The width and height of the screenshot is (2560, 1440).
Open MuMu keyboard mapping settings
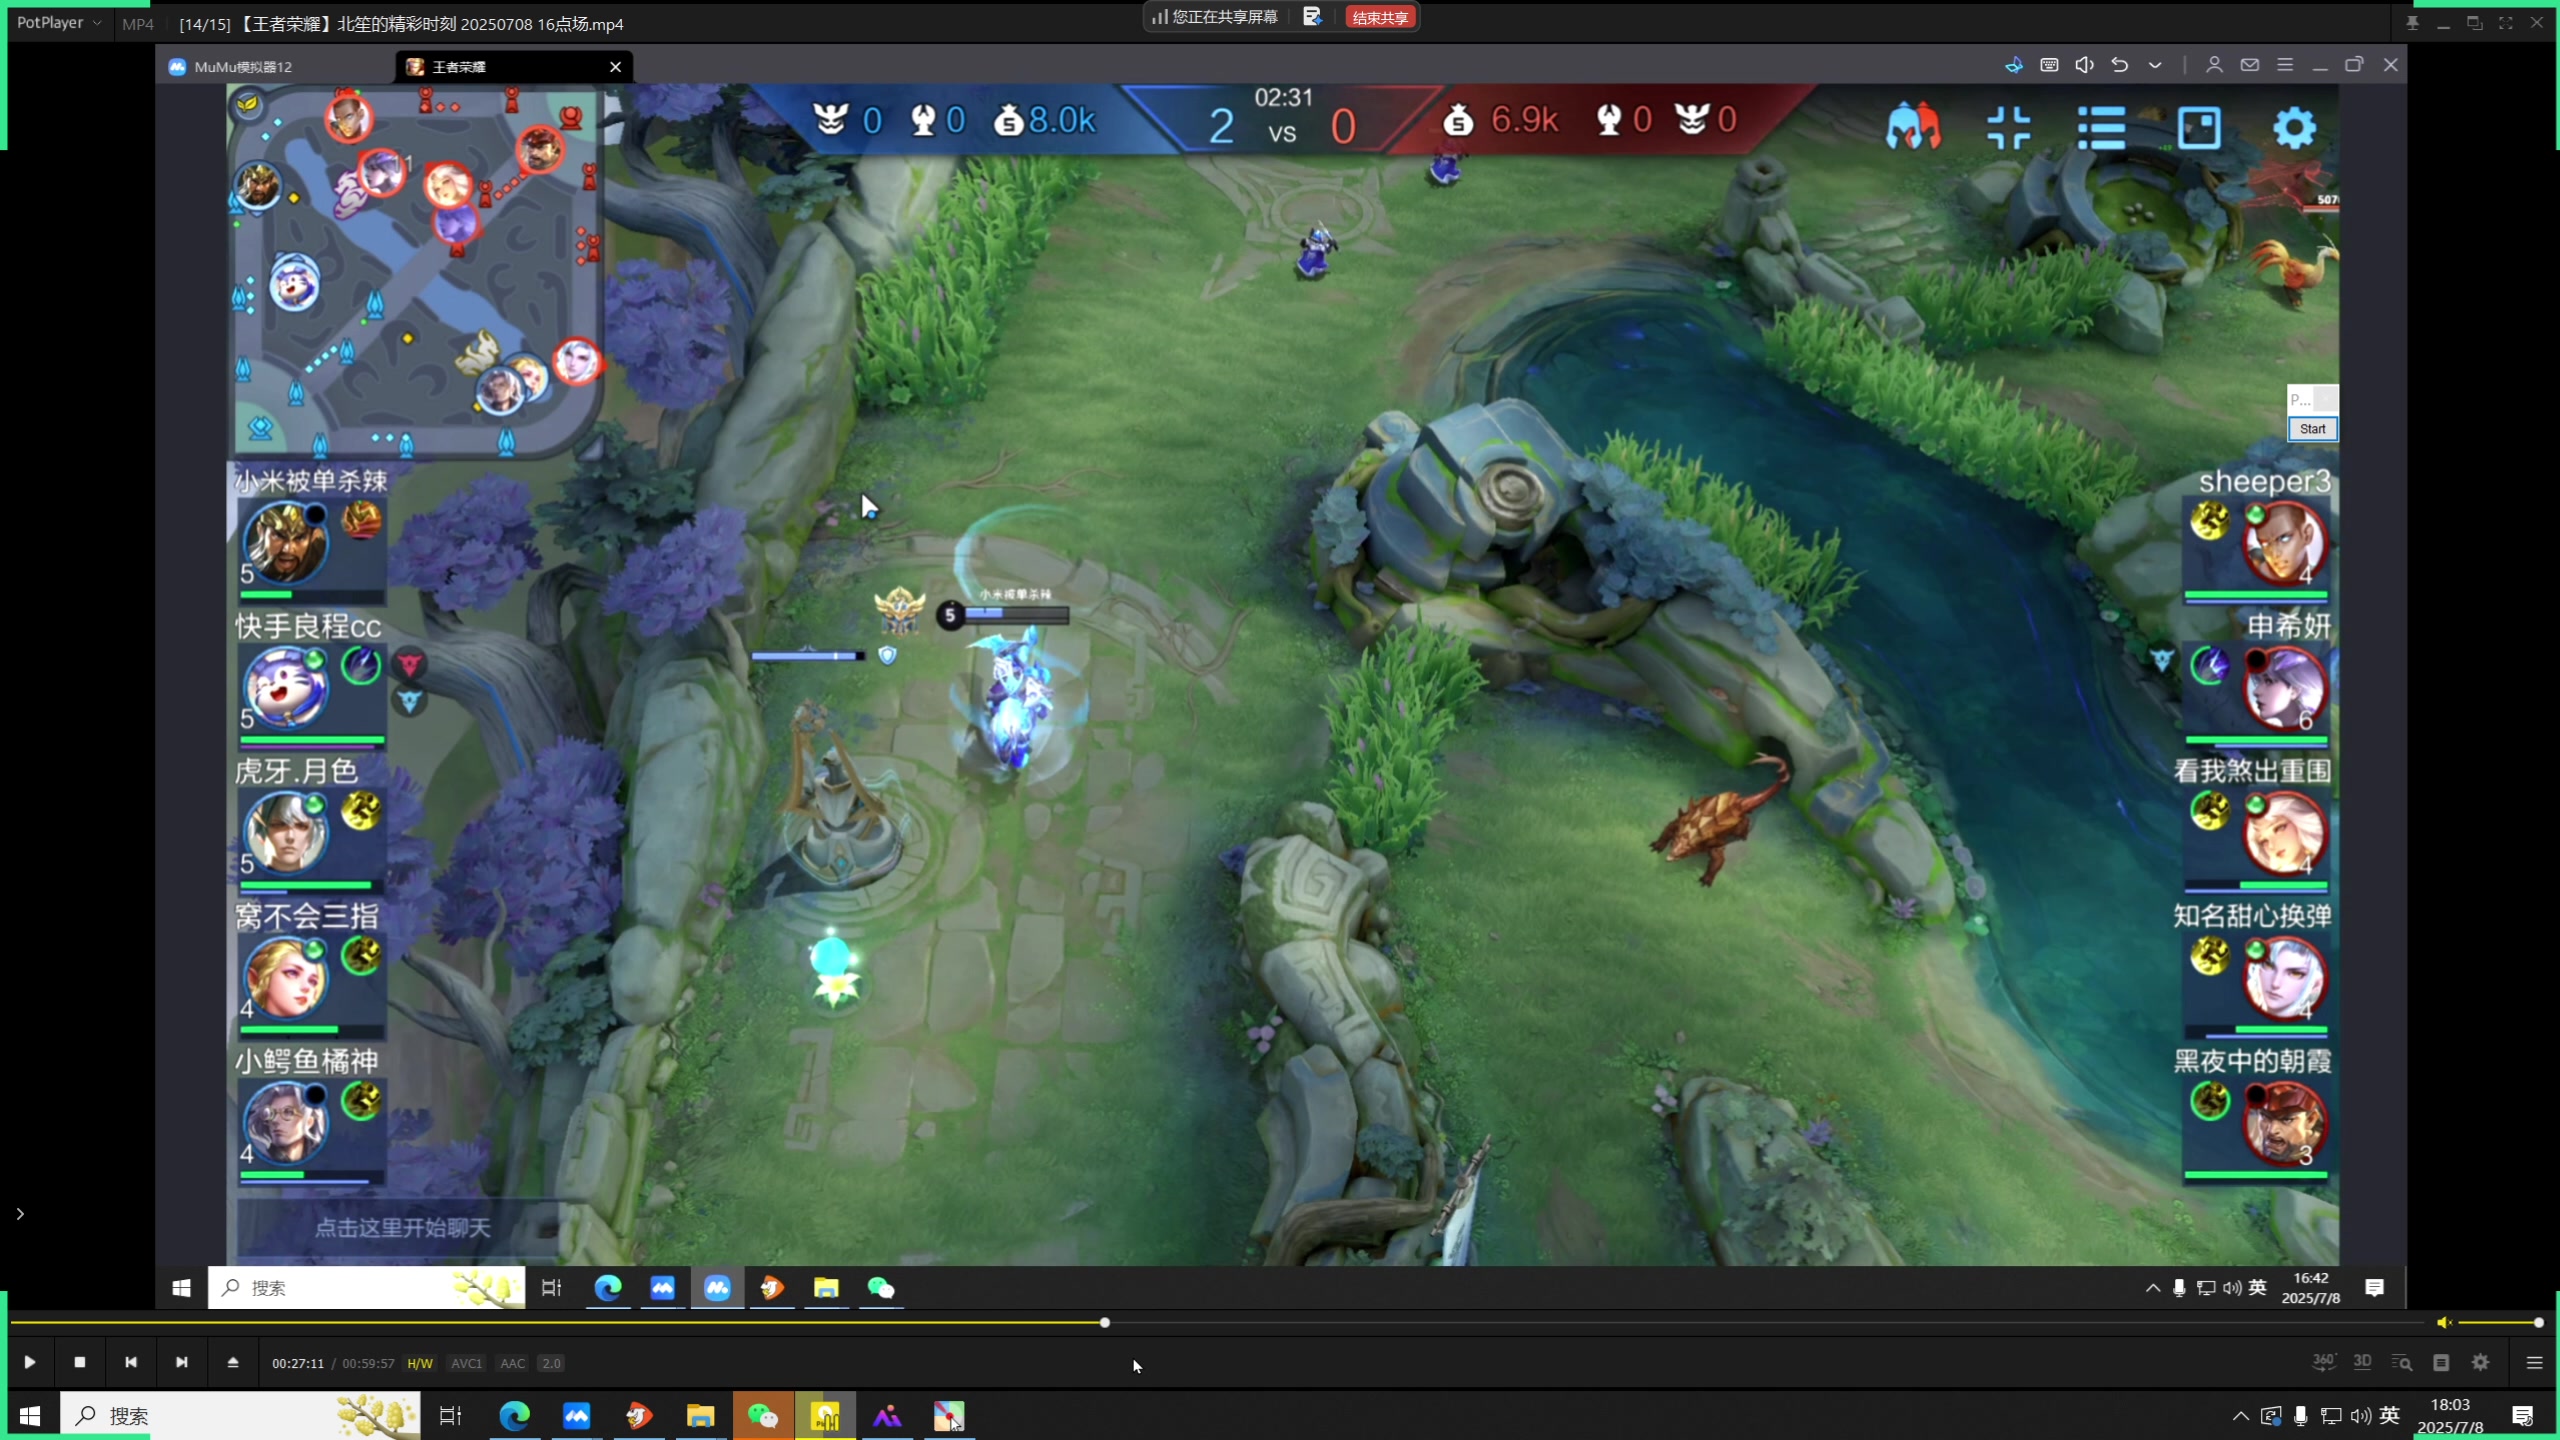pyautogui.click(x=2049, y=65)
